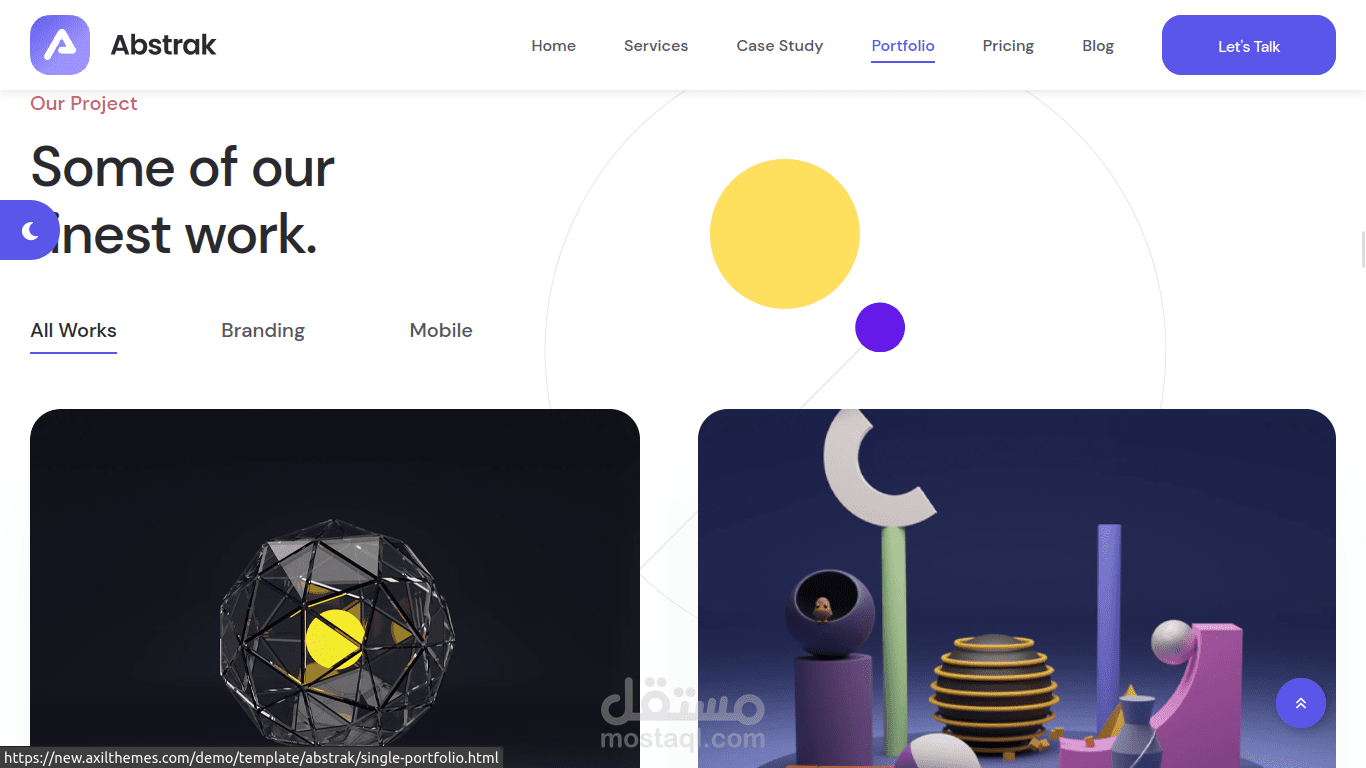Open the Pricing page link
This screenshot has width=1366, height=768.
coord(1008,46)
